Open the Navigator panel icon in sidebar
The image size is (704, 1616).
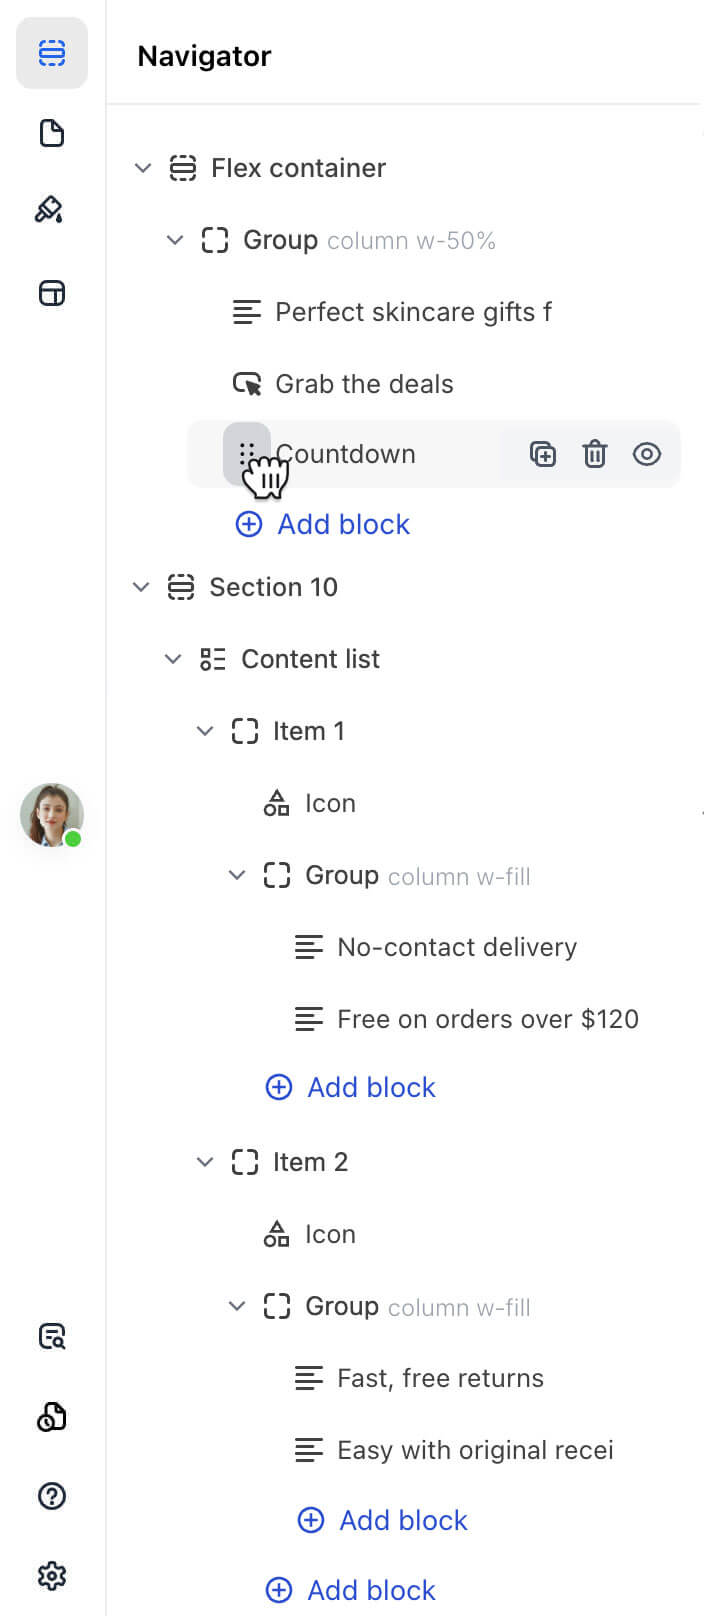coord(52,53)
